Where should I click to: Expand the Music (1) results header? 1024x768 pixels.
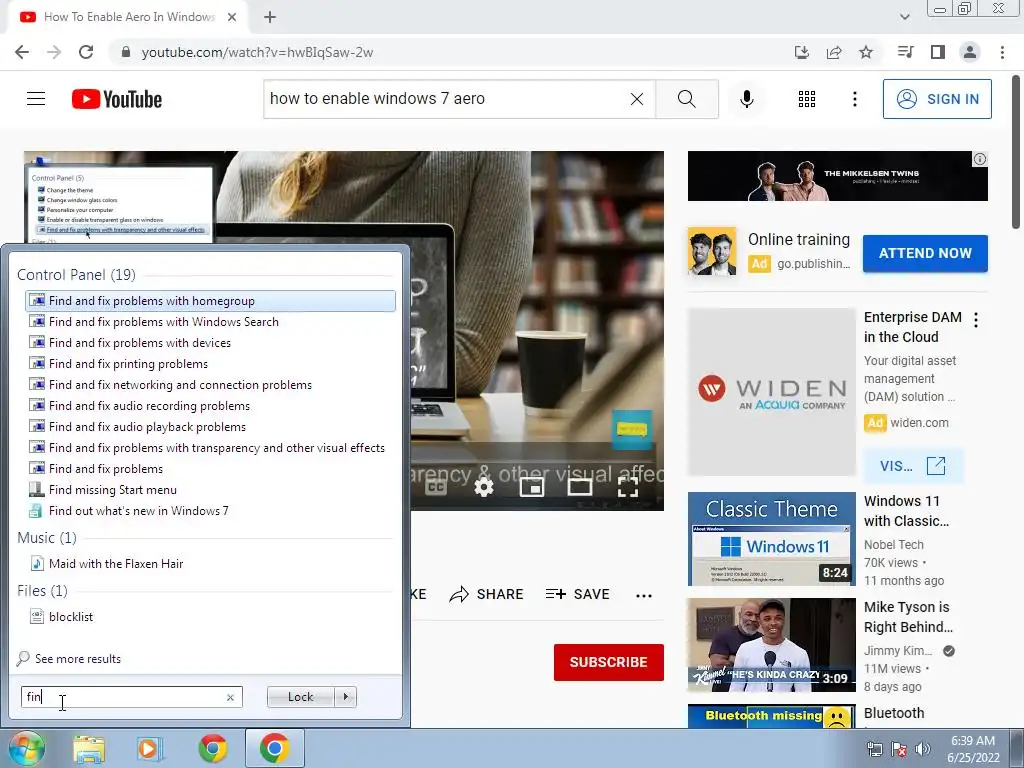click(x=46, y=538)
